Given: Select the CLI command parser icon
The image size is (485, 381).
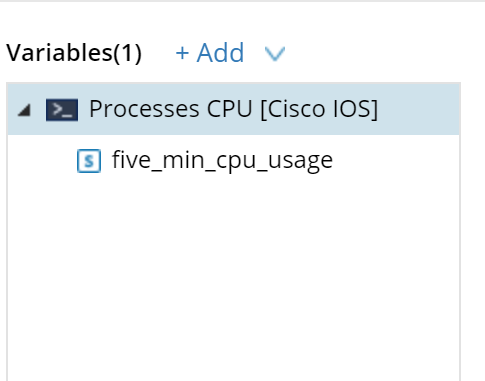Looking at the screenshot, I should [x=62, y=110].
